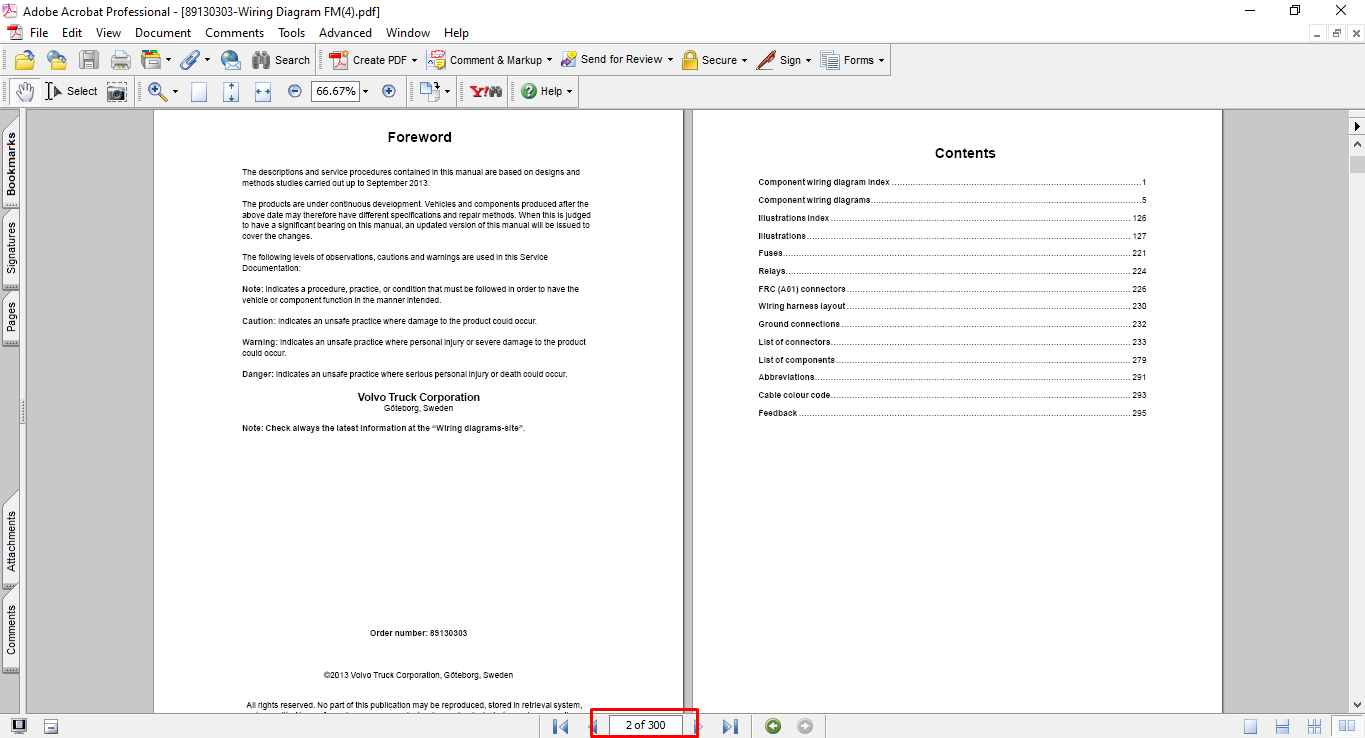Open the zoom percentage dropdown arrow

pyautogui.click(x=366, y=91)
